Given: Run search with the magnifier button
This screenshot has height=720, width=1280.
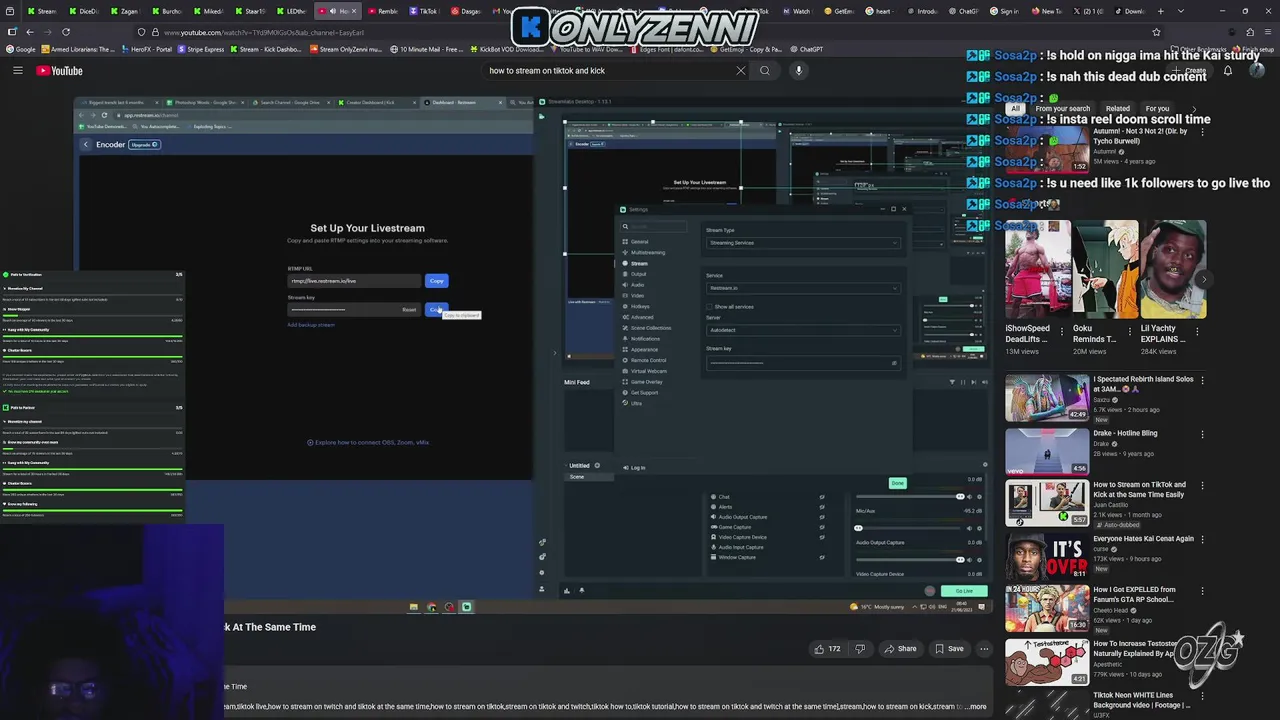Looking at the screenshot, I should click(x=765, y=70).
